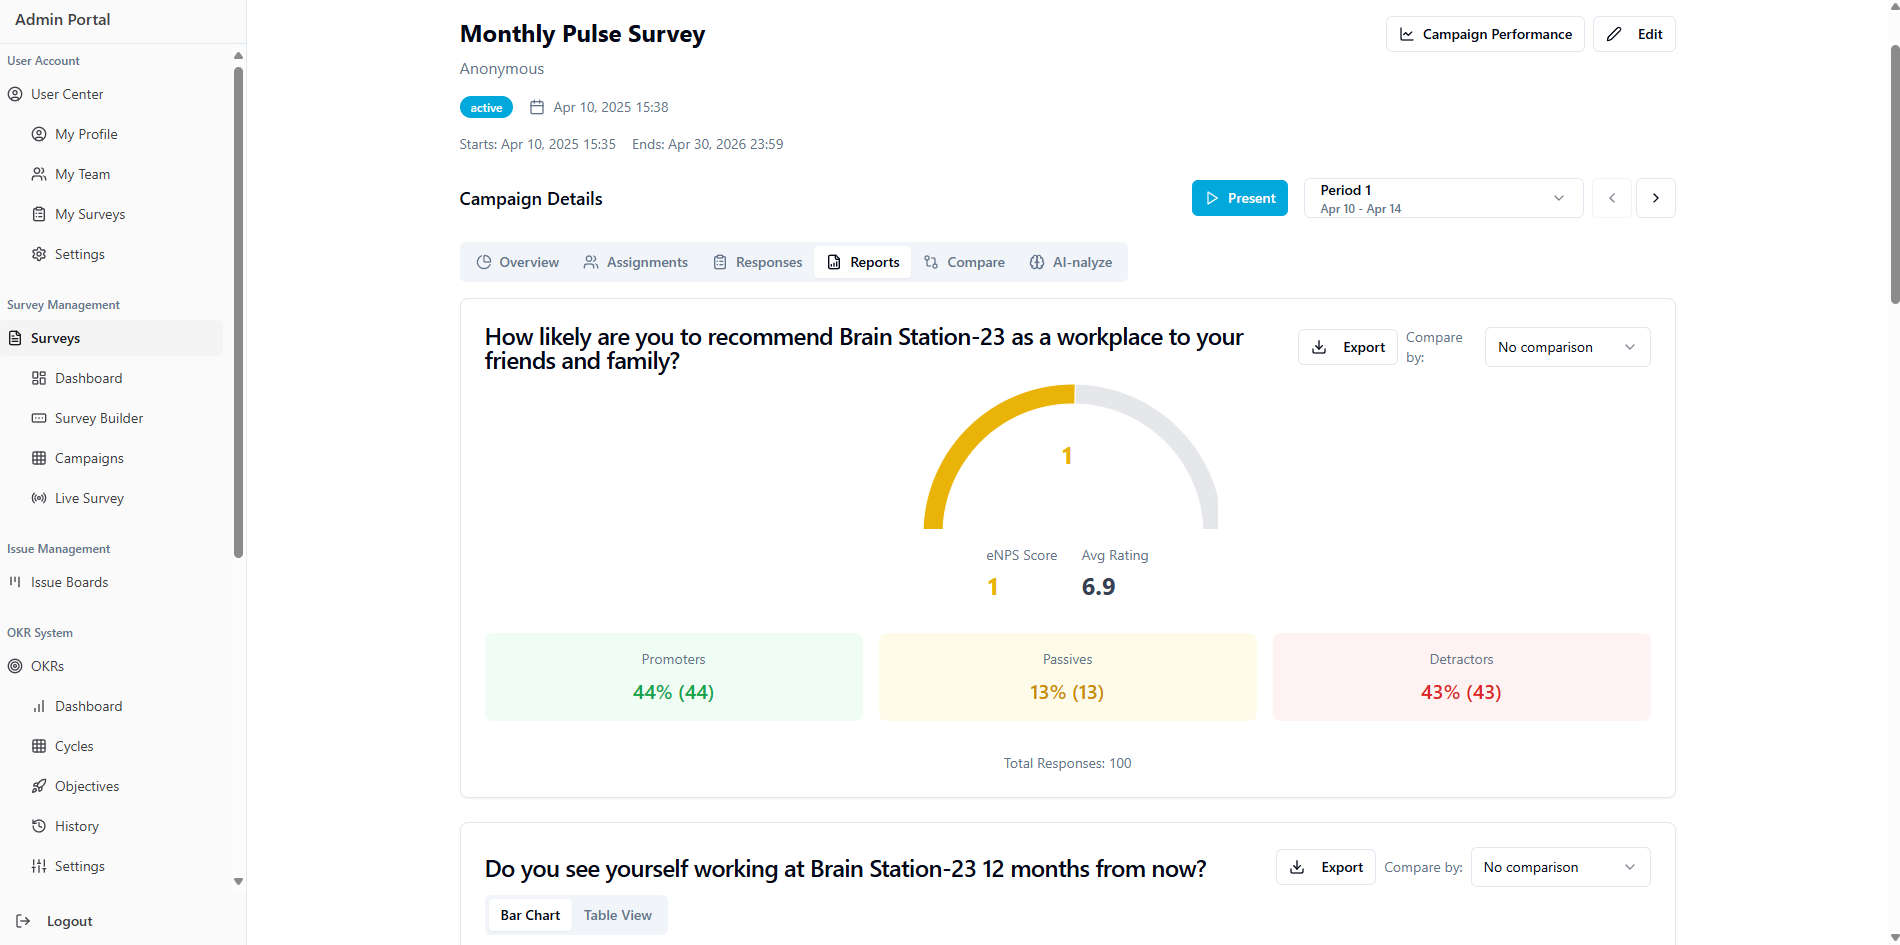Click the calendar icon beside Apr 10, 2025
This screenshot has width=1900, height=945.
point(537,107)
